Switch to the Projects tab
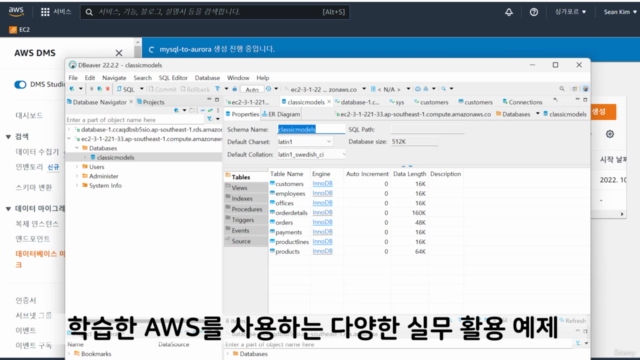This screenshot has height=360, width=640. click(151, 102)
